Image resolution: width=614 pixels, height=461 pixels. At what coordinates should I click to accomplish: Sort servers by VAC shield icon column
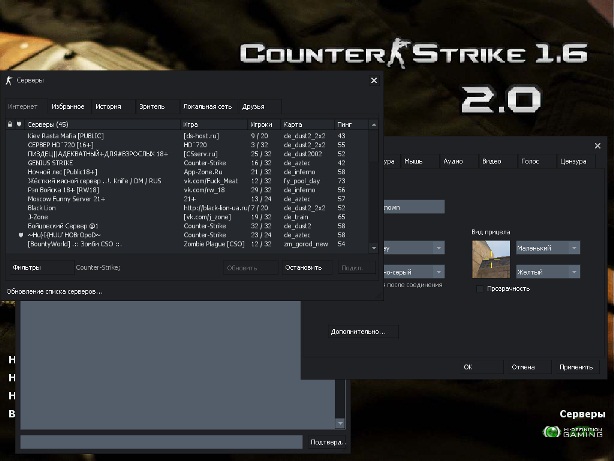(x=19, y=125)
